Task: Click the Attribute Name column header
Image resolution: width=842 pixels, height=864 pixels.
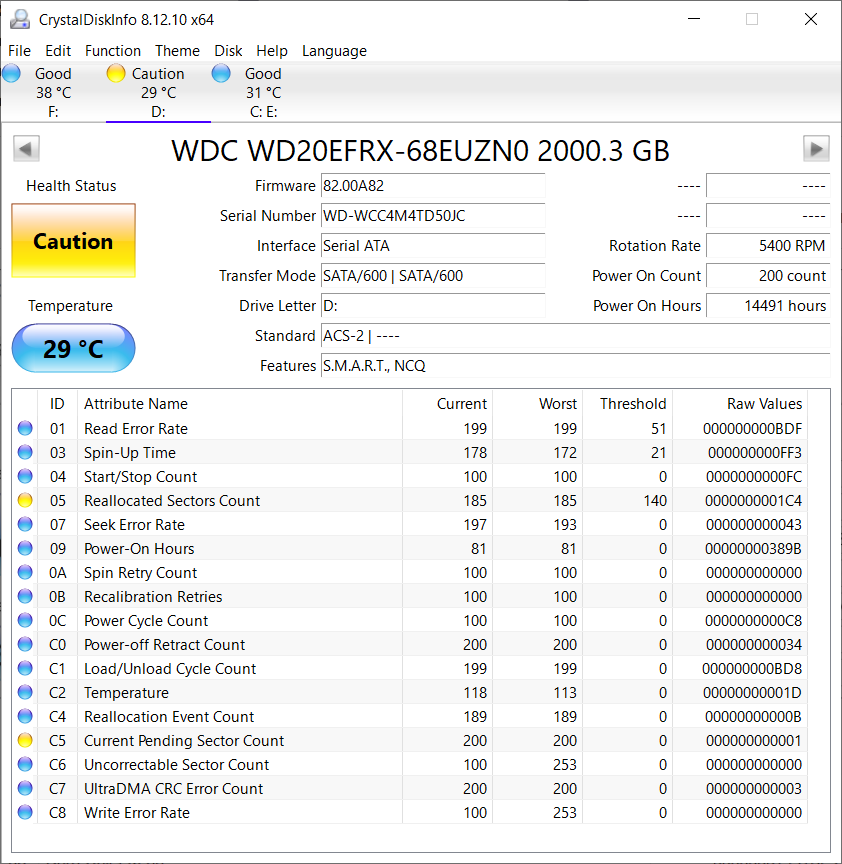Action: 240,404
